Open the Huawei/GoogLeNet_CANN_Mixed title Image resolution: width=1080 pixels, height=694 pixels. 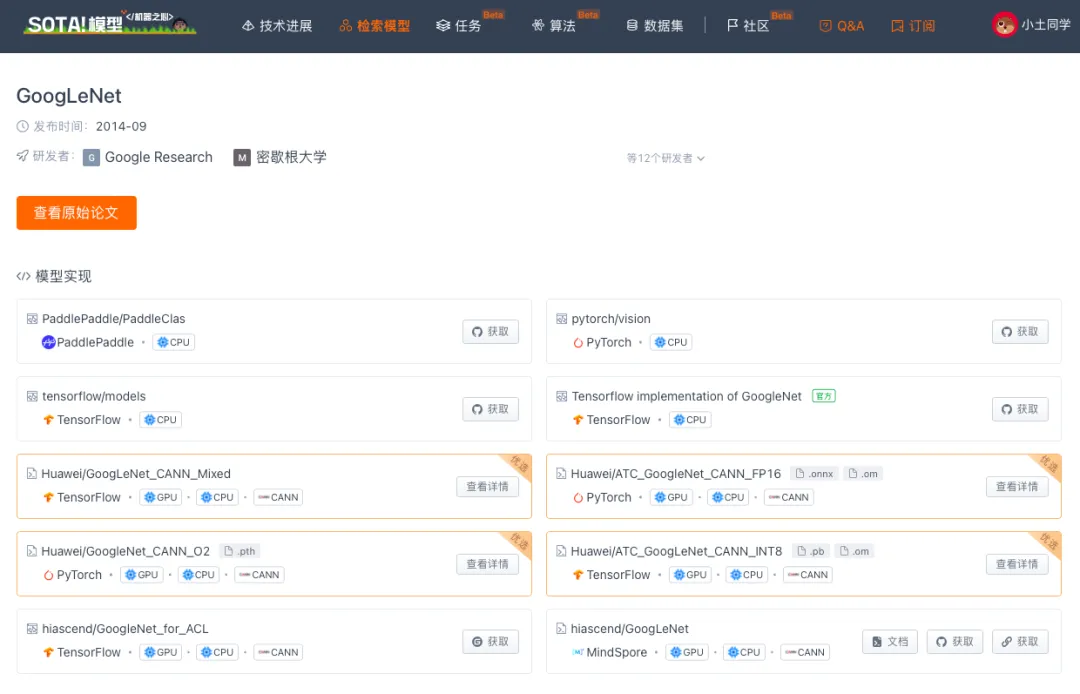click(x=136, y=474)
